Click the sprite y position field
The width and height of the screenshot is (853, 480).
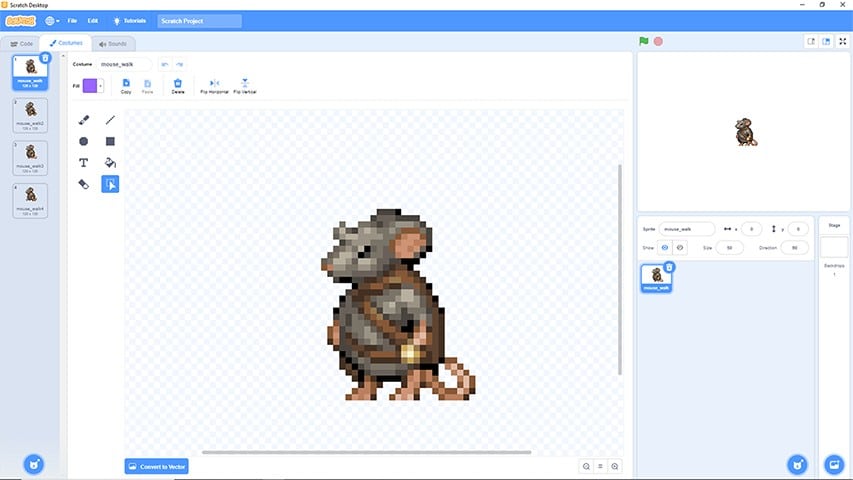(x=798, y=229)
